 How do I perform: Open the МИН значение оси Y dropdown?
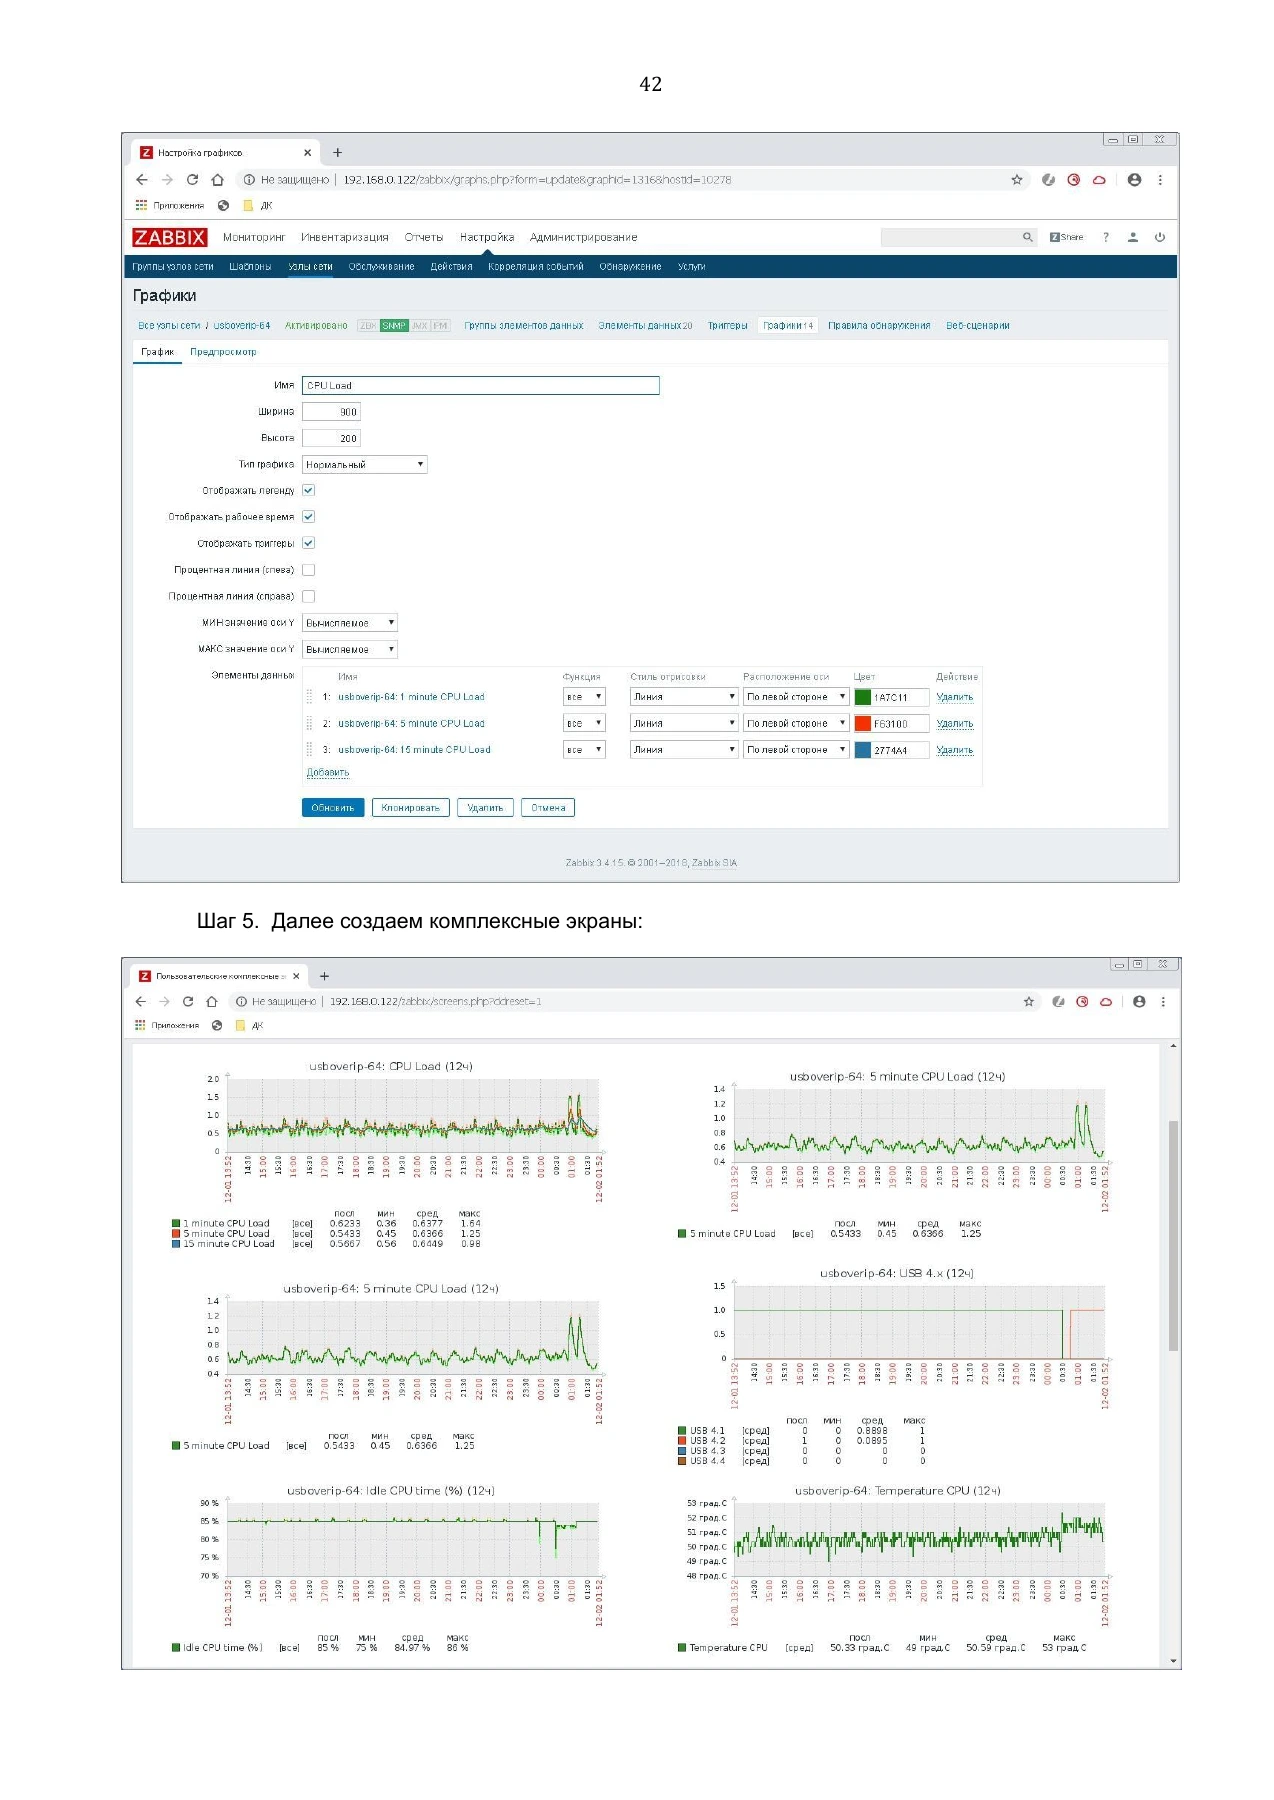[x=350, y=623]
